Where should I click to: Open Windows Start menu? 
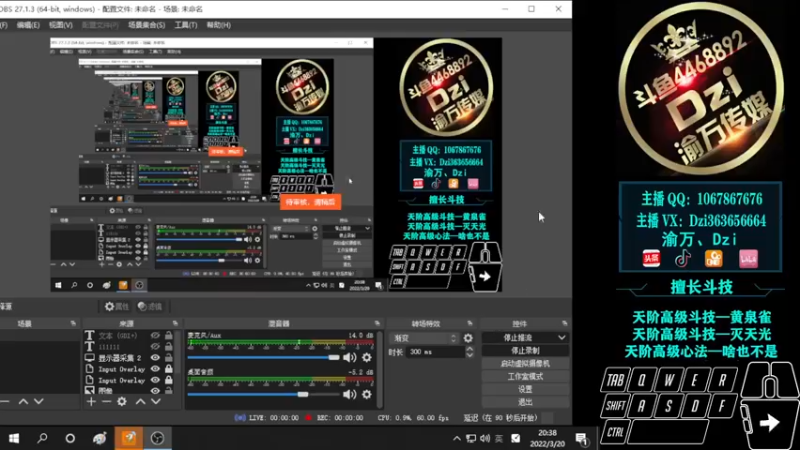(14, 438)
